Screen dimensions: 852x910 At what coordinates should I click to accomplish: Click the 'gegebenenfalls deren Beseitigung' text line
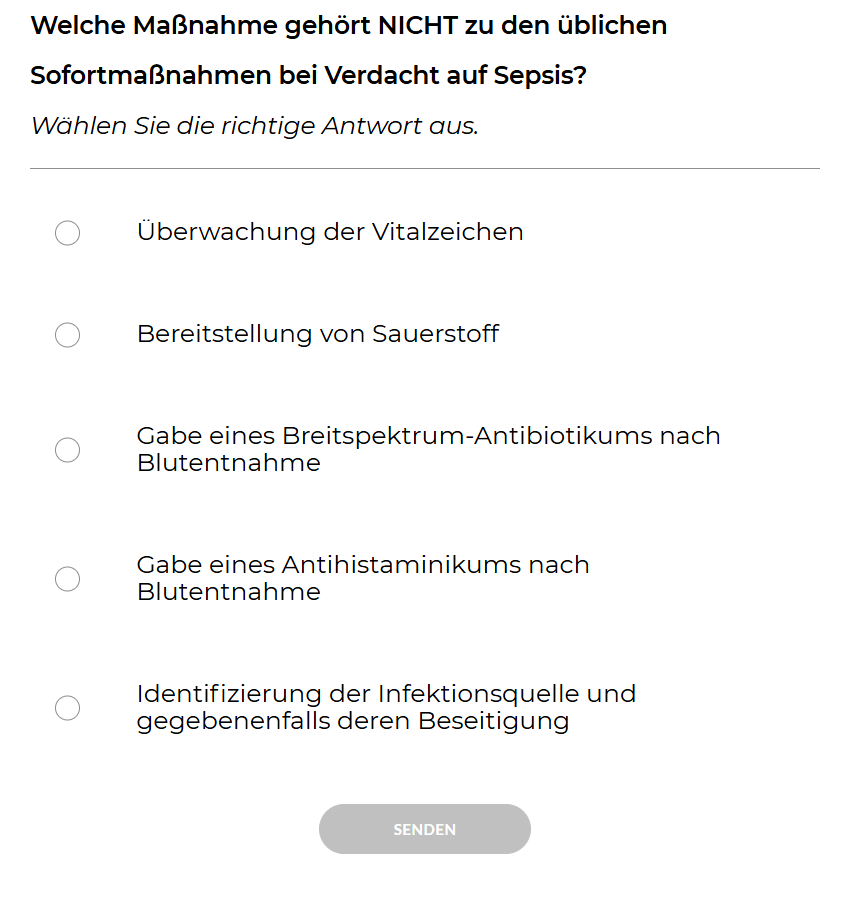[353, 721]
